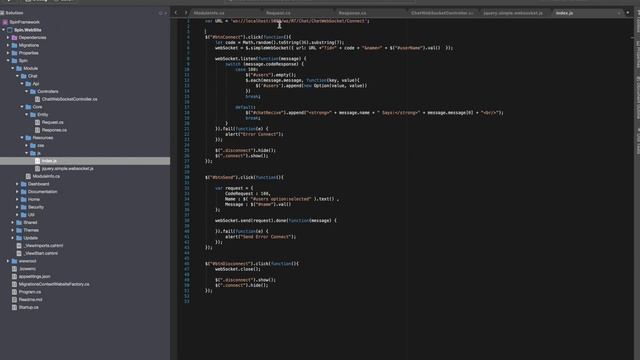
Task: Expand the Properties folder arrow
Action: coord(8,53)
